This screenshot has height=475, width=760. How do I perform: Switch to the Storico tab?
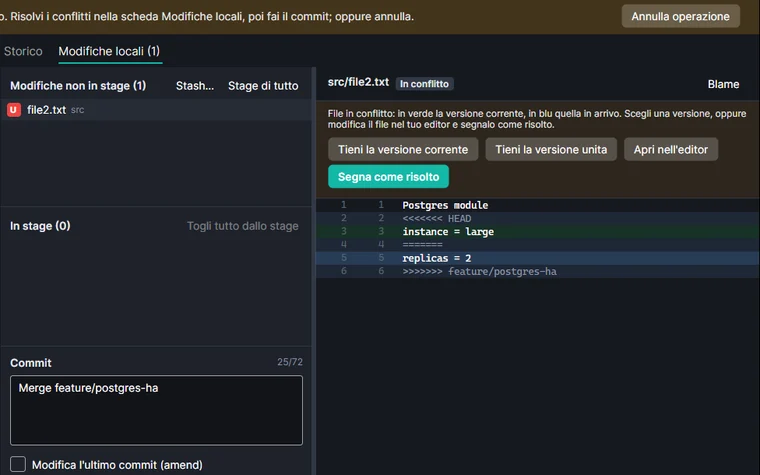23,51
